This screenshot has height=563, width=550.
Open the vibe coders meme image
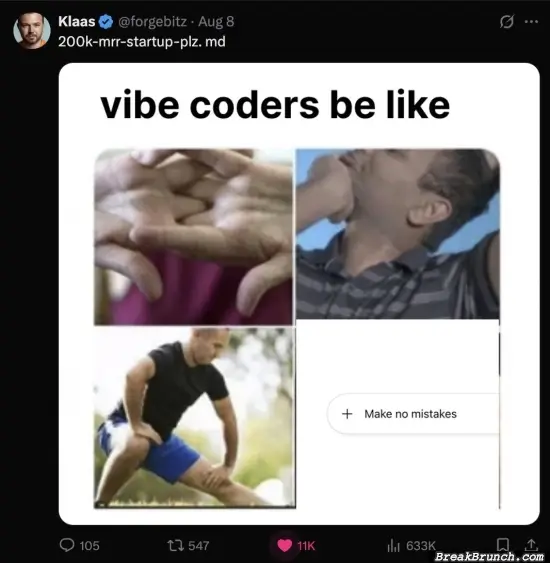click(x=299, y=294)
